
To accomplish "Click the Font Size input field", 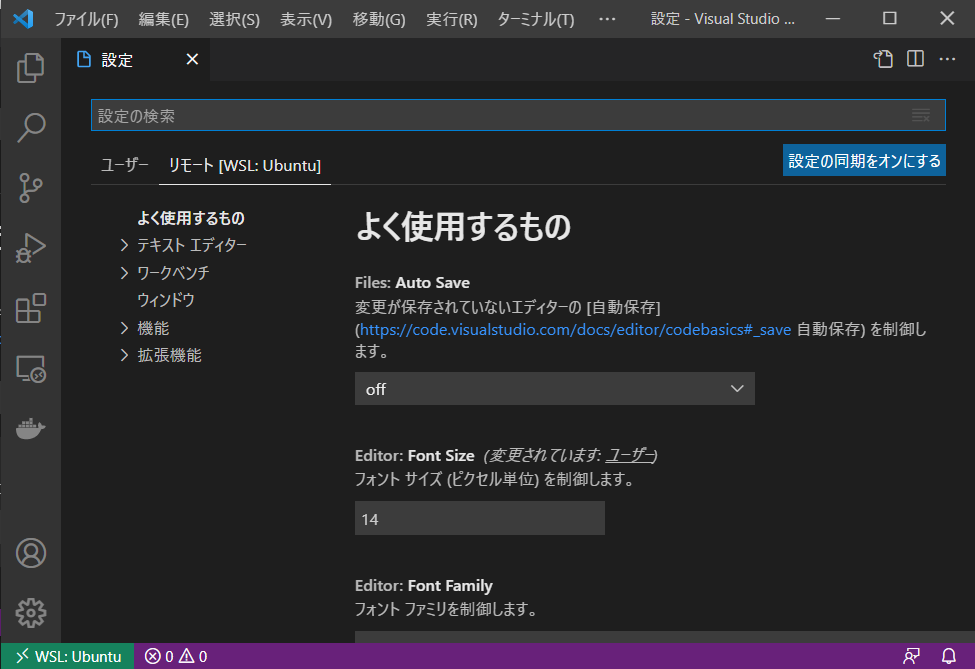I will [x=479, y=518].
